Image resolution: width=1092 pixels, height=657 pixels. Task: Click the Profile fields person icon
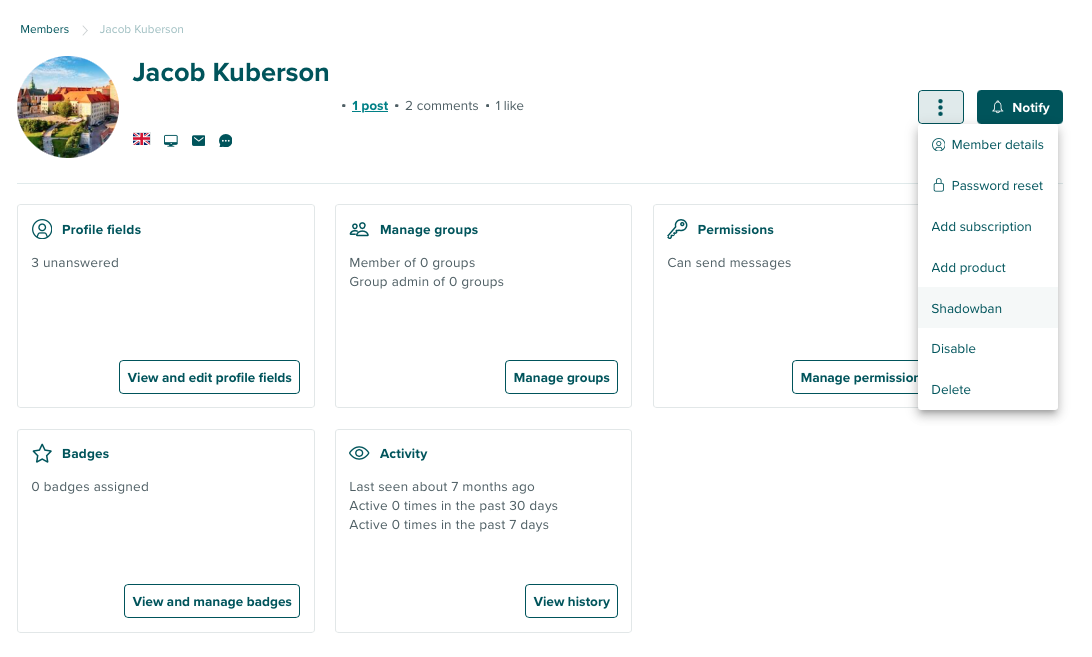(x=42, y=229)
